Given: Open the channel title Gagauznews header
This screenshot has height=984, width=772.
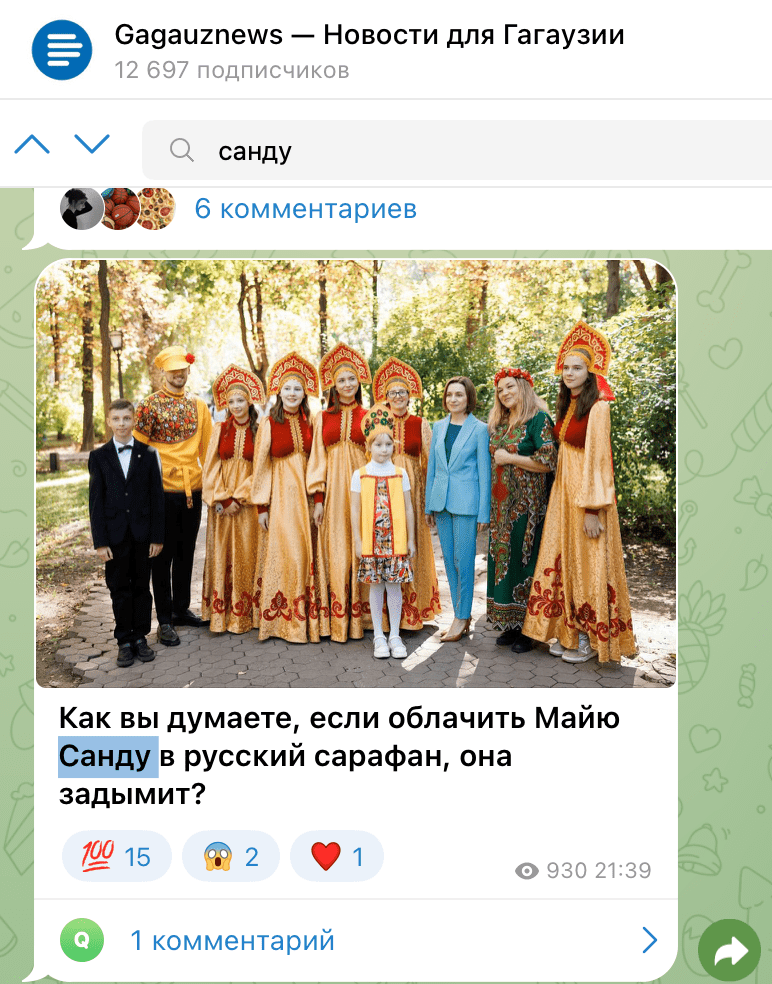Looking at the screenshot, I should click(369, 35).
